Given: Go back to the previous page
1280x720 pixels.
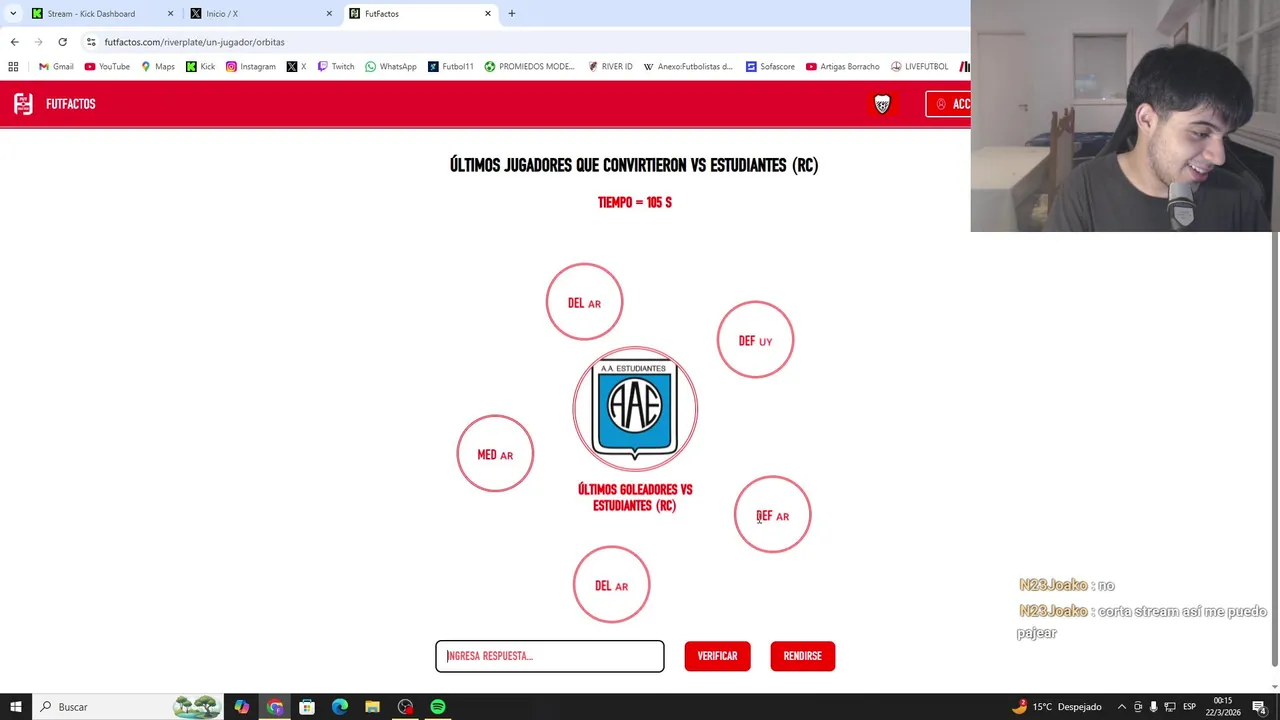Looking at the screenshot, I should click(x=14, y=42).
